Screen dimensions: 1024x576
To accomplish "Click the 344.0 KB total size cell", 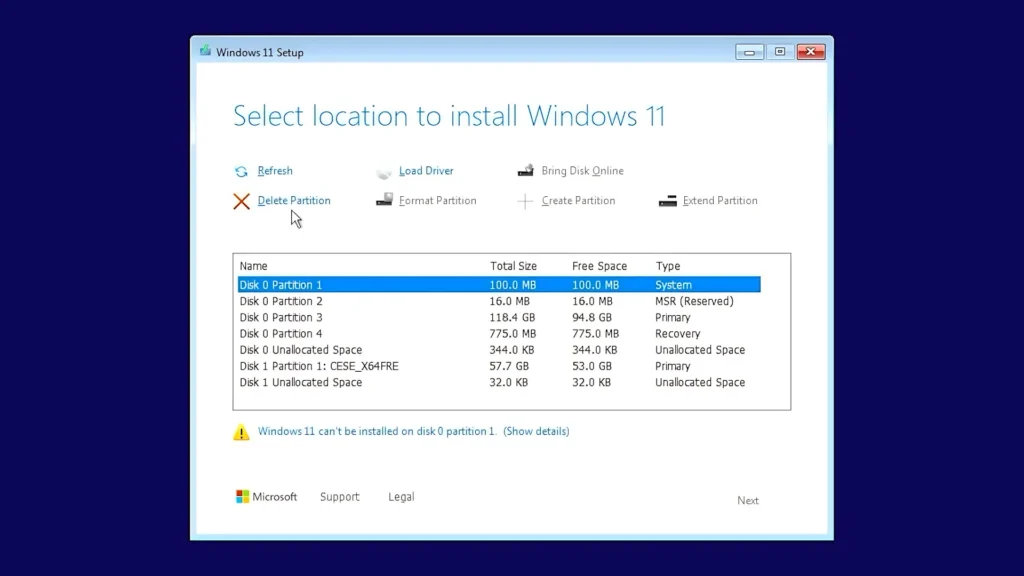I will (511, 350).
